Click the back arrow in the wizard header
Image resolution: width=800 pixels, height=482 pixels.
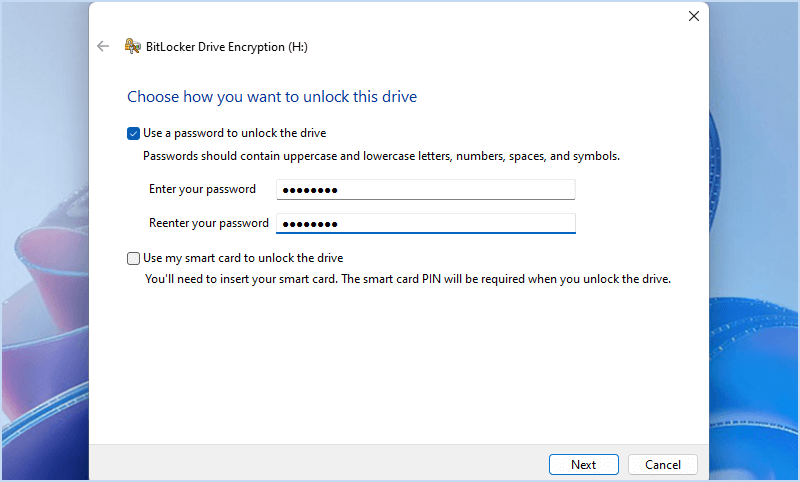pos(102,46)
